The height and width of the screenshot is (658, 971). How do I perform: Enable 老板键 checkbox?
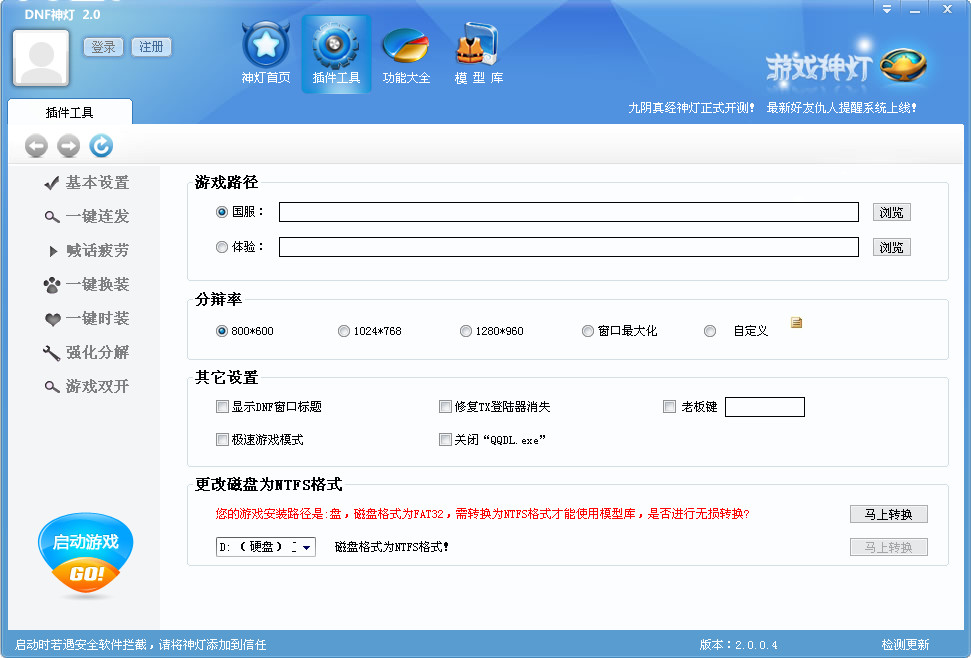point(669,407)
